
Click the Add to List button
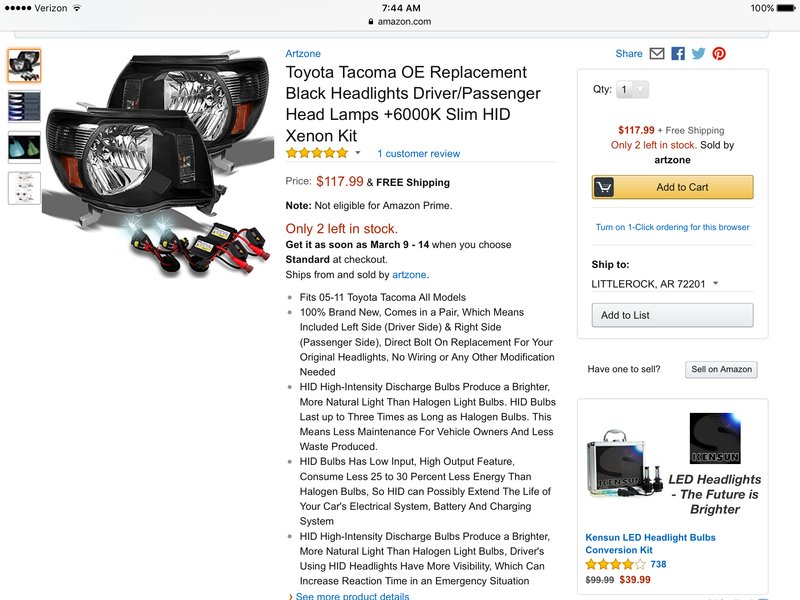click(672, 315)
